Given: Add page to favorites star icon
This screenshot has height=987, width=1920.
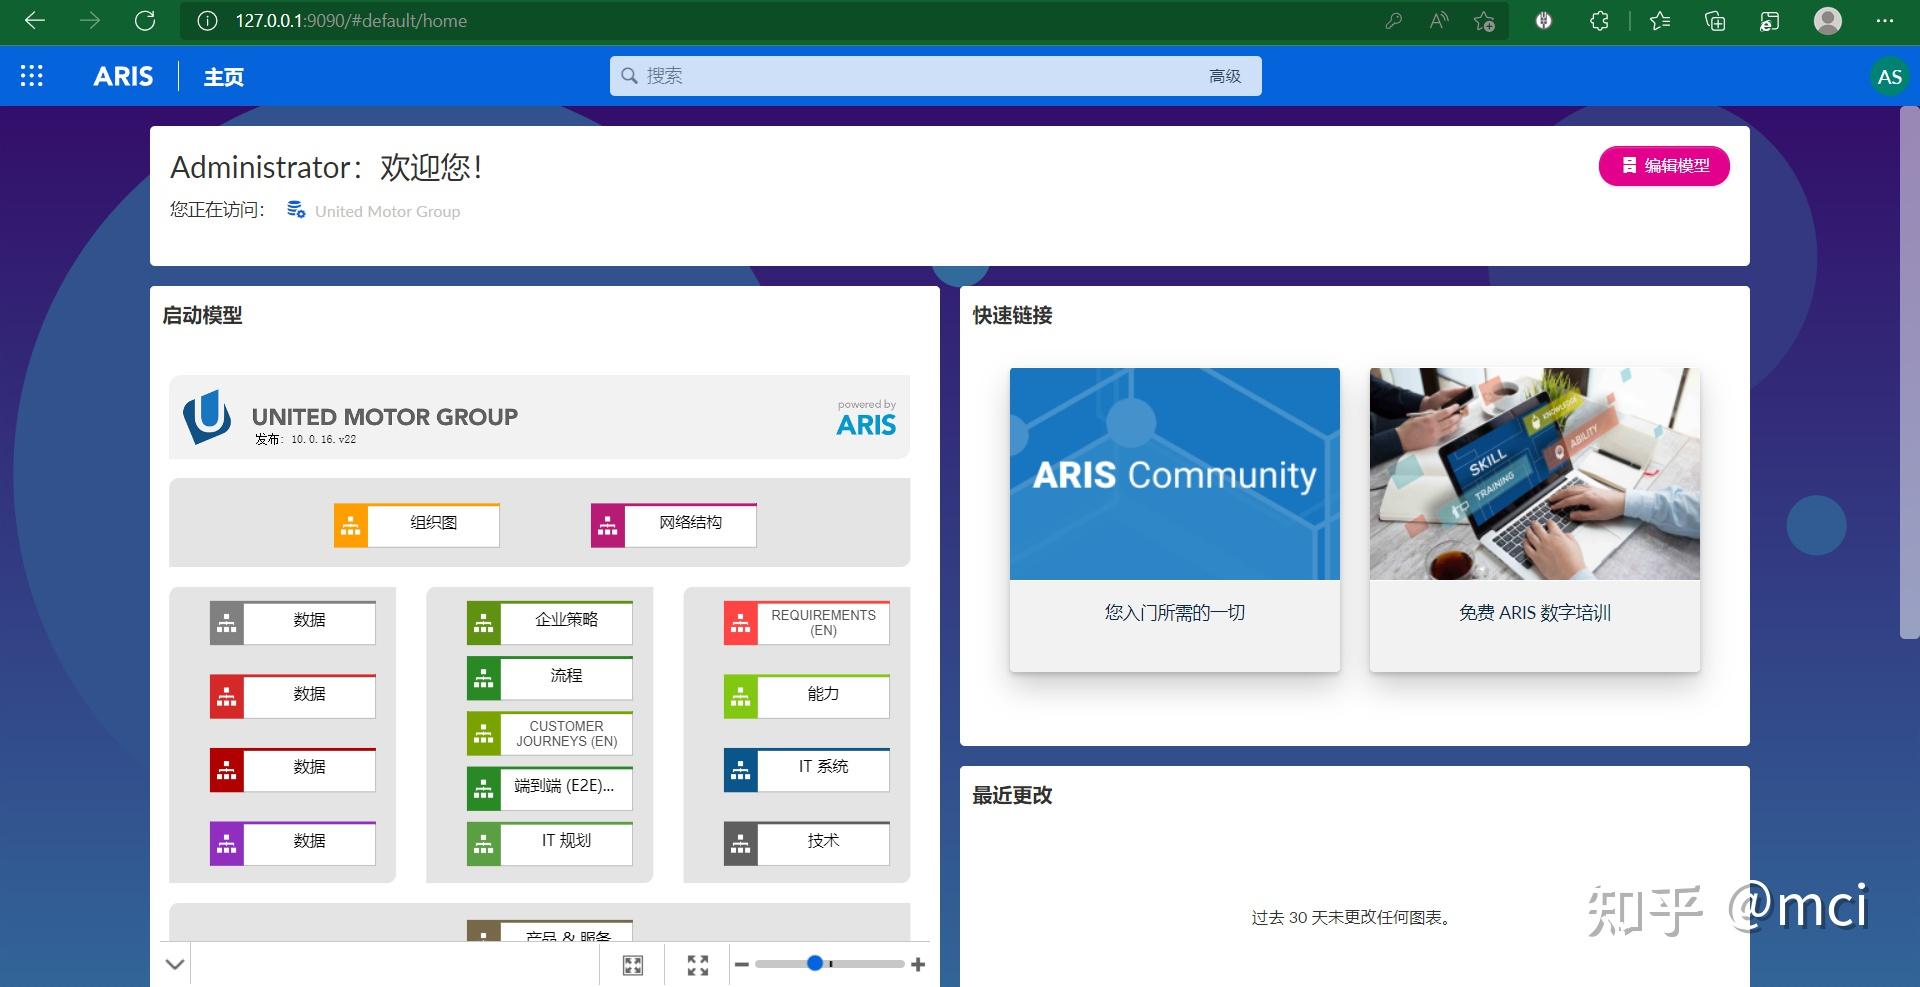Looking at the screenshot, I should (x=1484, y=21).
